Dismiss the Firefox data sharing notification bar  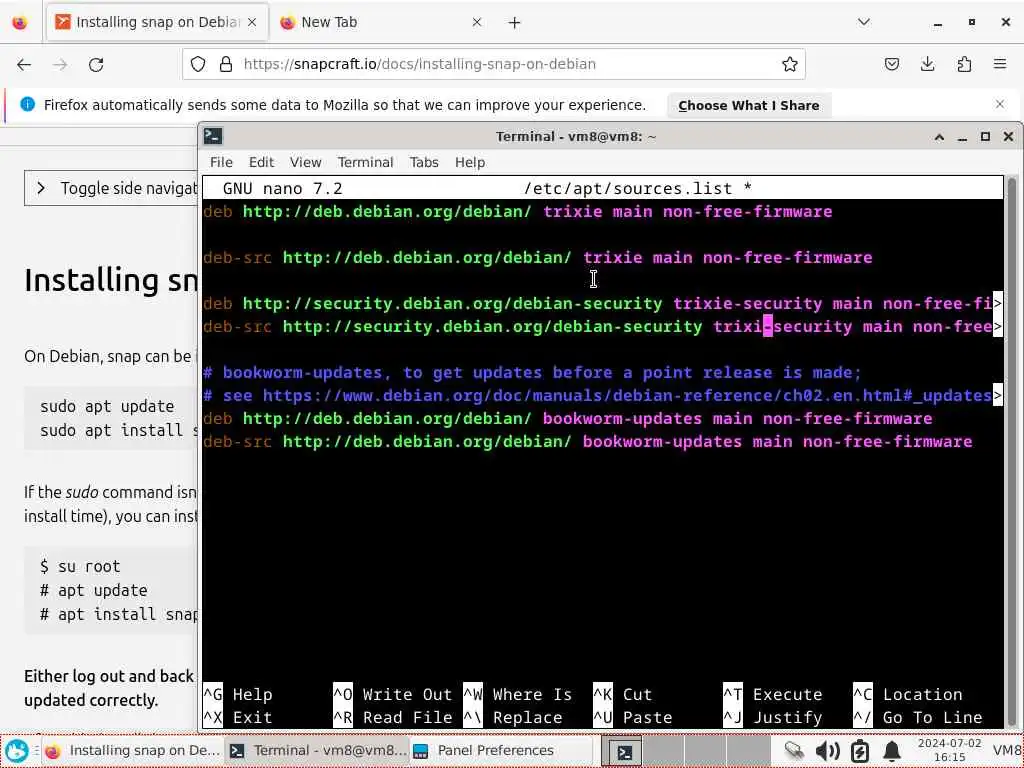1000,104
